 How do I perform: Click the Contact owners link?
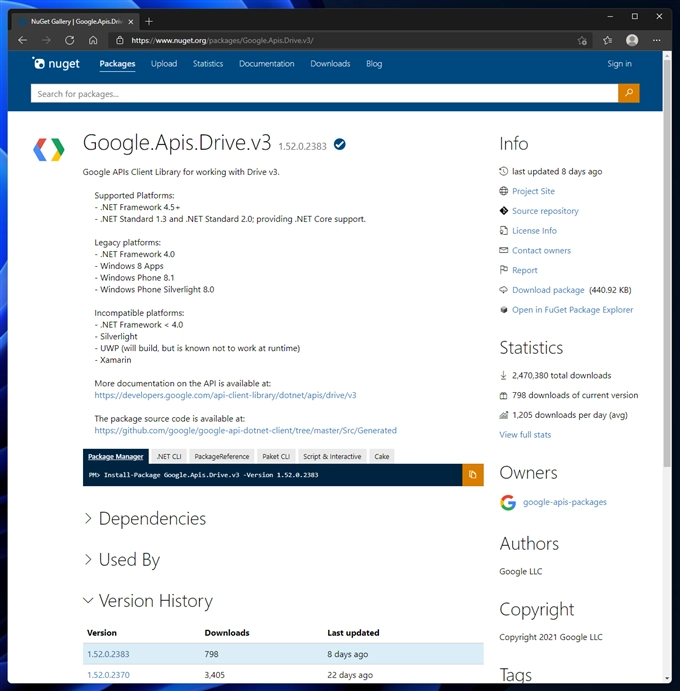click(541, 250)
